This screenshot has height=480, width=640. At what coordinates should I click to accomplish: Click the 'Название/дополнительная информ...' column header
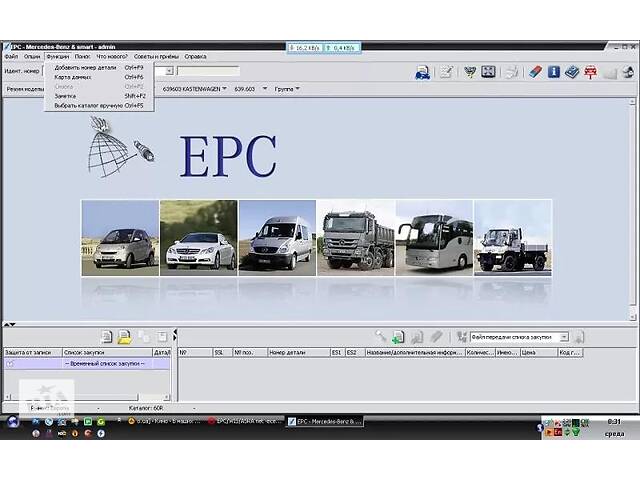(415, 352)
